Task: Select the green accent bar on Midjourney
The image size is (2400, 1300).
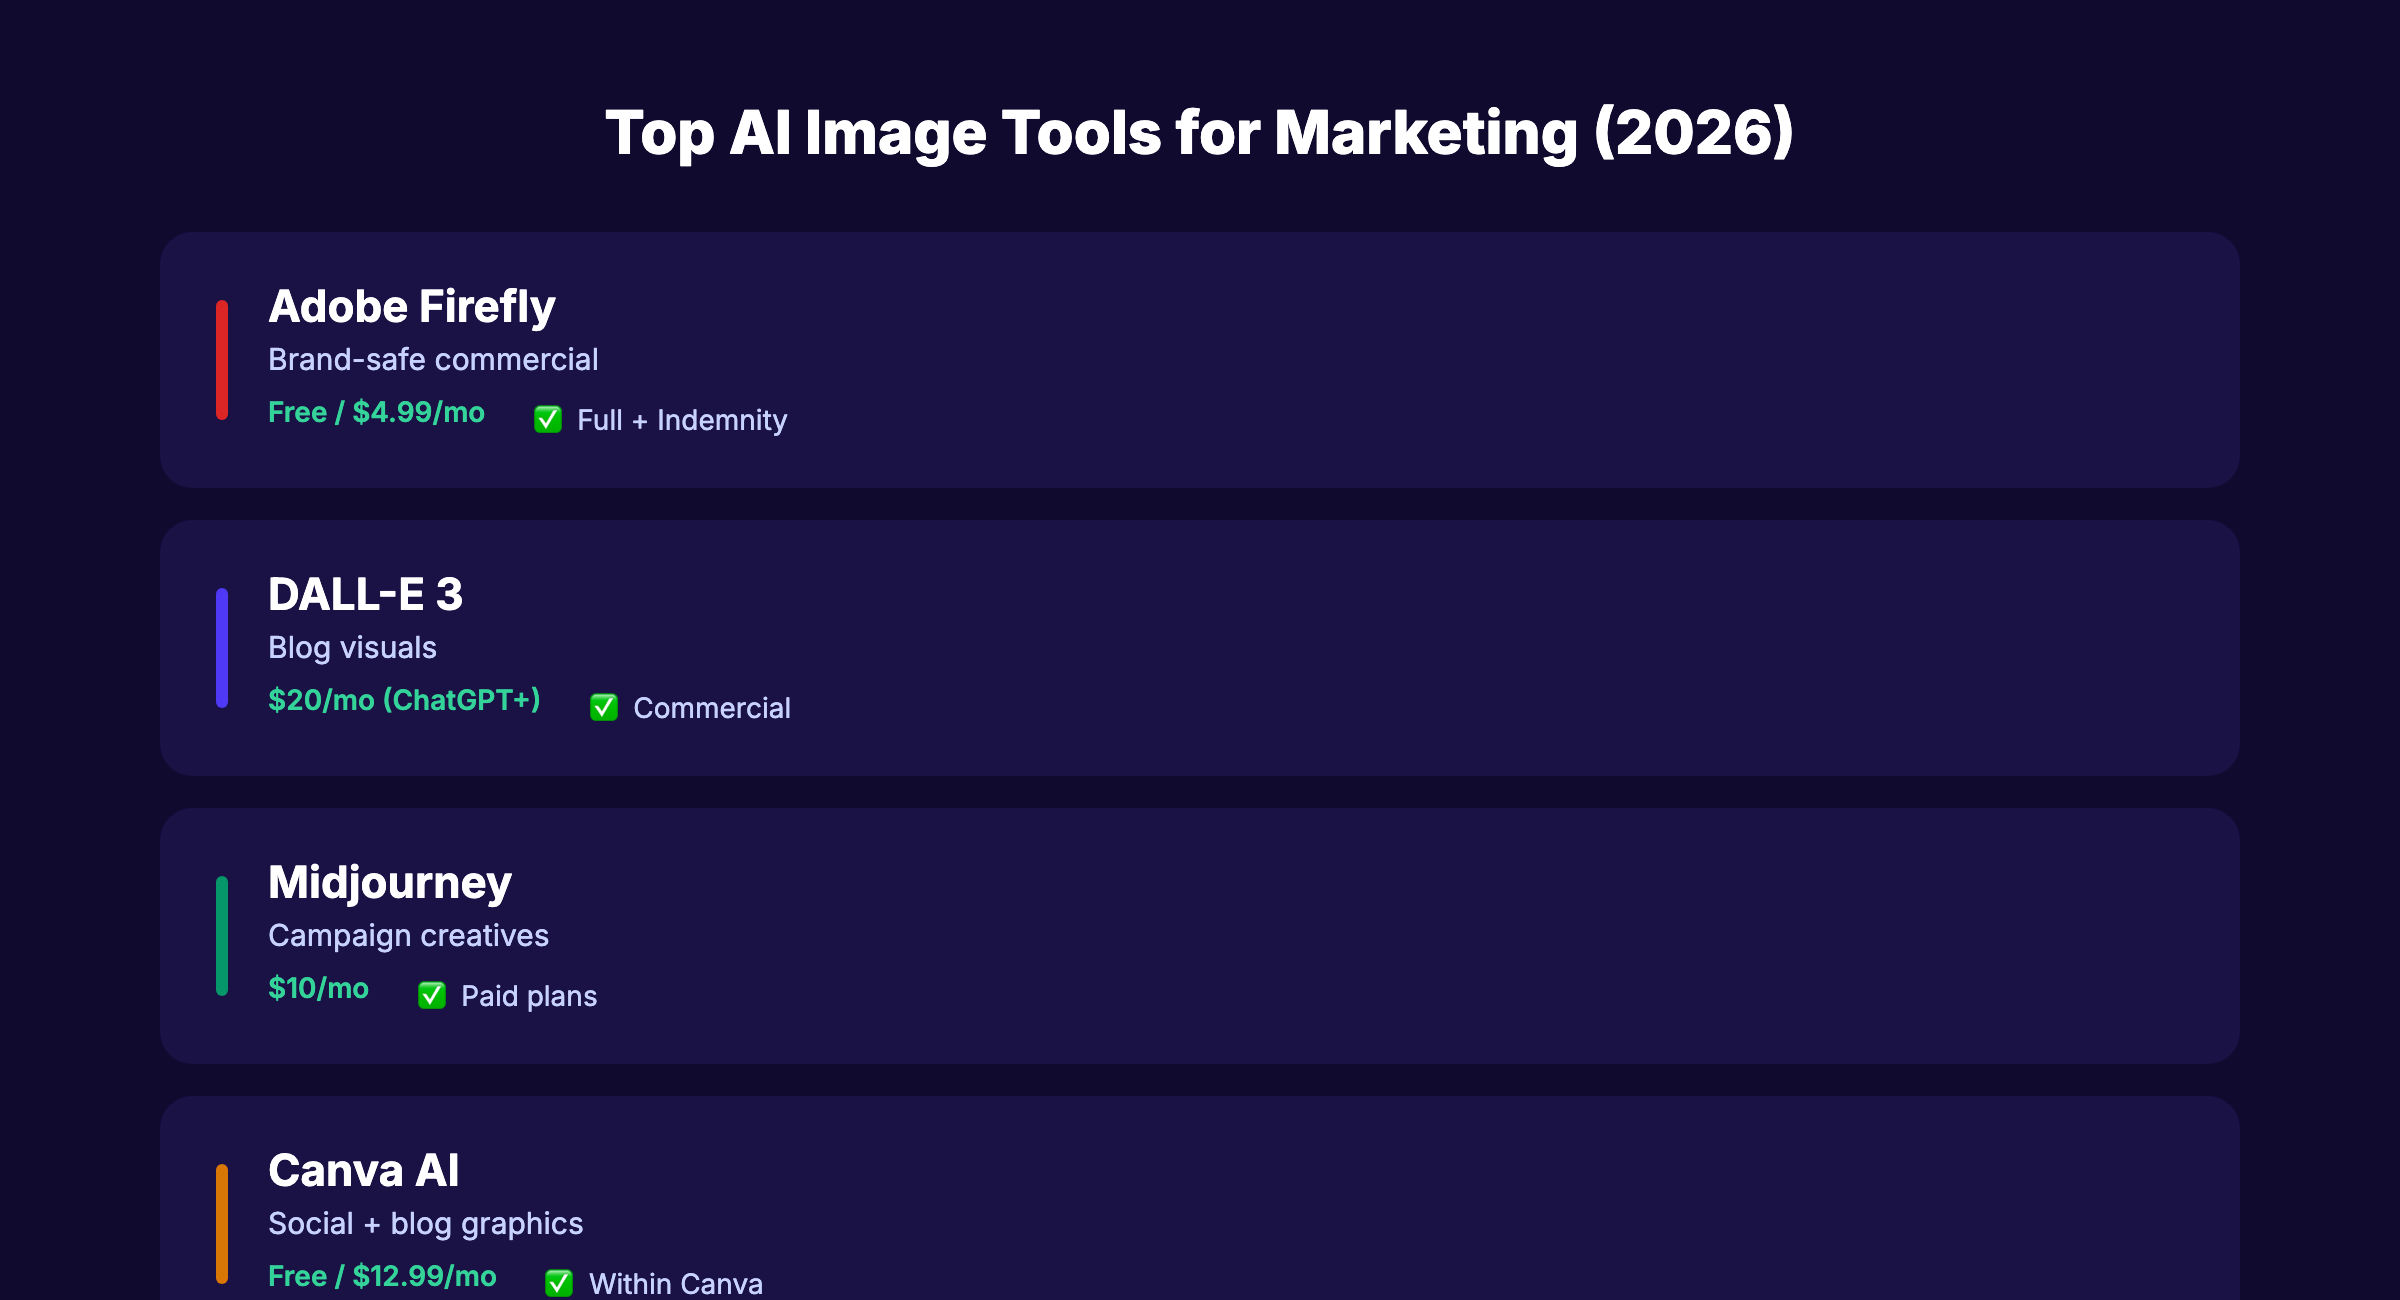Action: (222, 936)
